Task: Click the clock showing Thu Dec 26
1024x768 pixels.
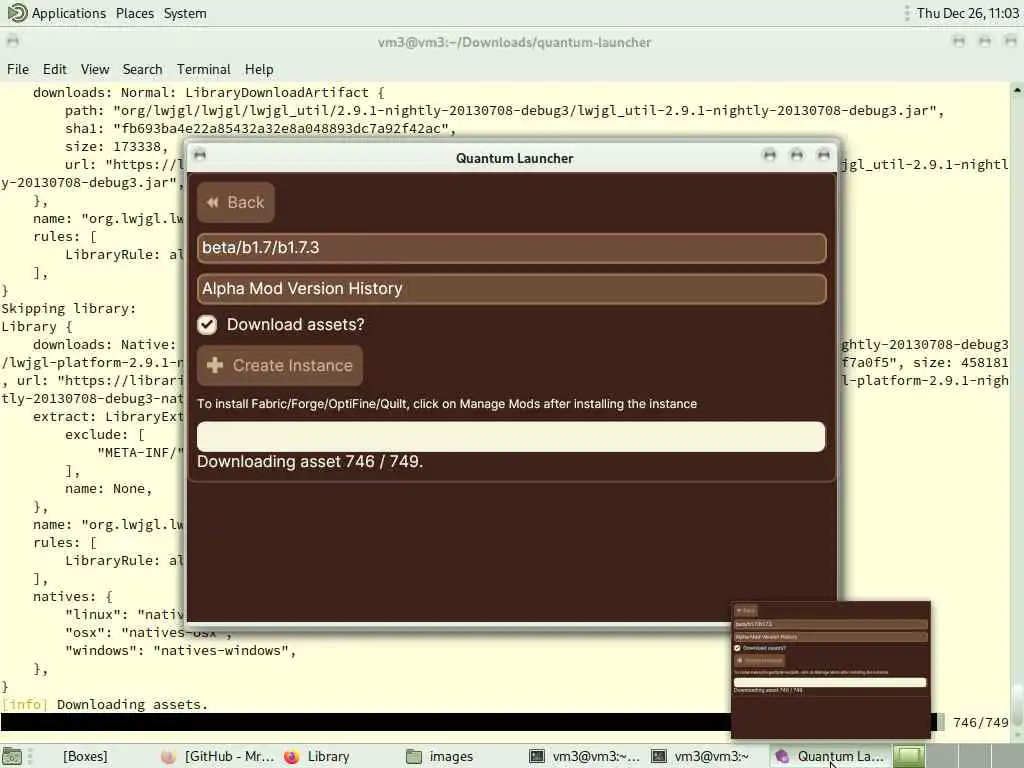Action: (967, 13)
